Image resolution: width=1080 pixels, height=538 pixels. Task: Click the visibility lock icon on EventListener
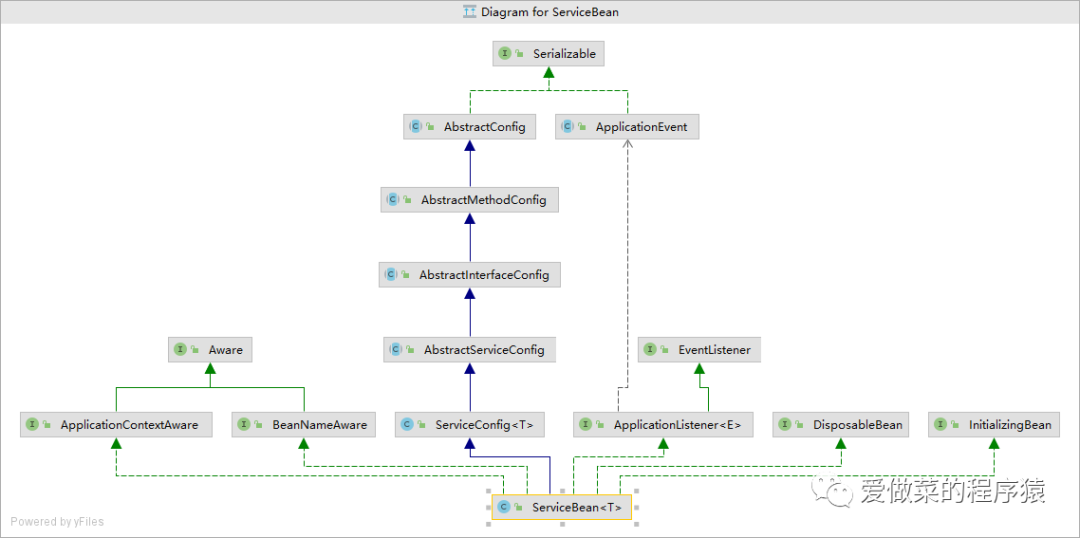point(665,351)
